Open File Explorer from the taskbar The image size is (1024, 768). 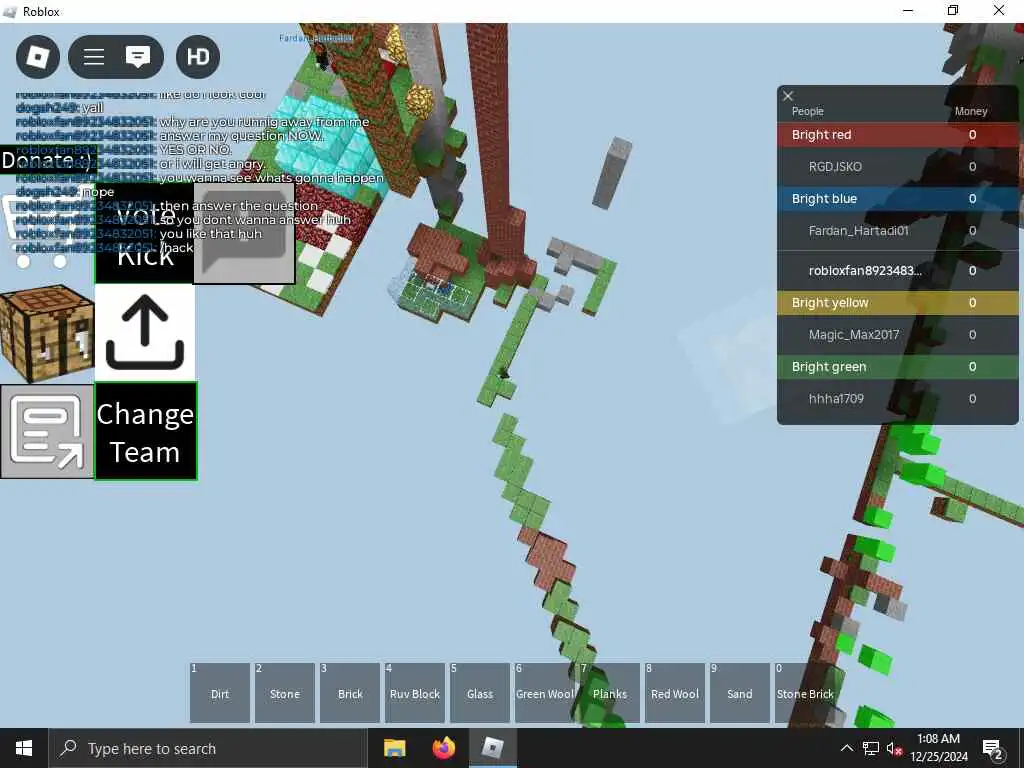[x=394, y=748]
